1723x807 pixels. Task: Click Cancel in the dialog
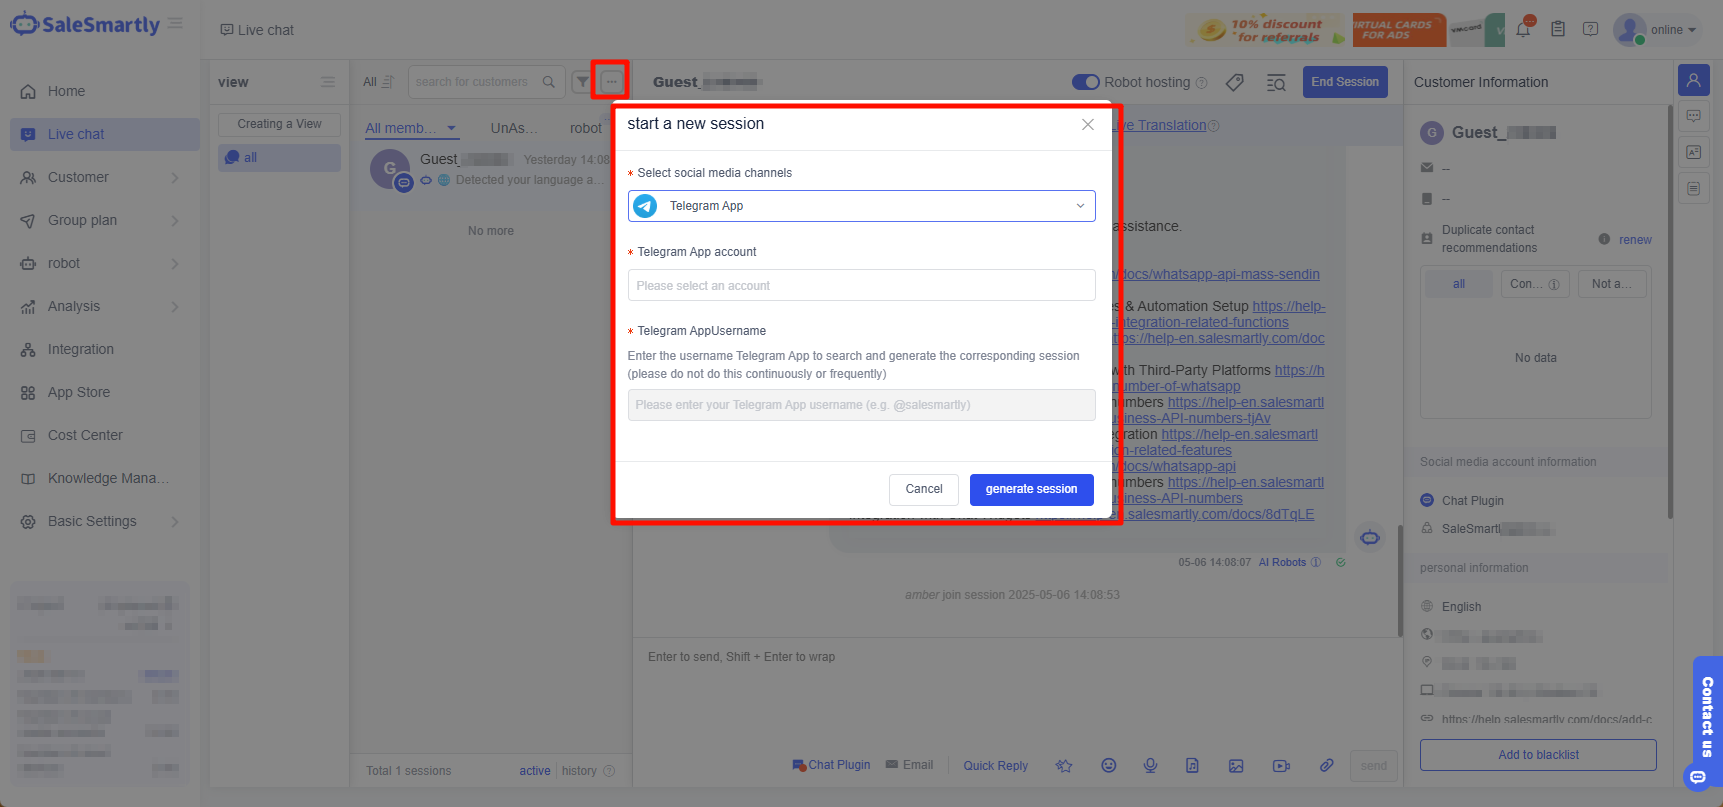pos(924,489)
